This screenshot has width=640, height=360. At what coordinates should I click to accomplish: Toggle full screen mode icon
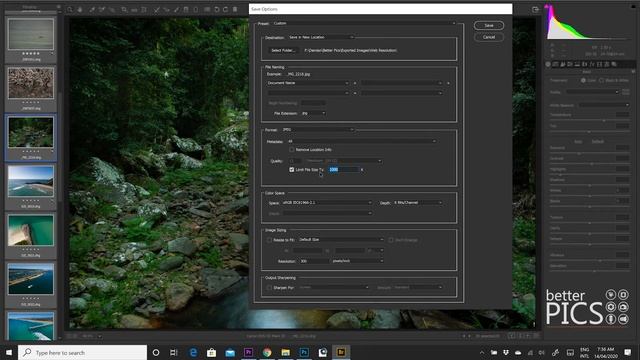[x=536, y=9]
